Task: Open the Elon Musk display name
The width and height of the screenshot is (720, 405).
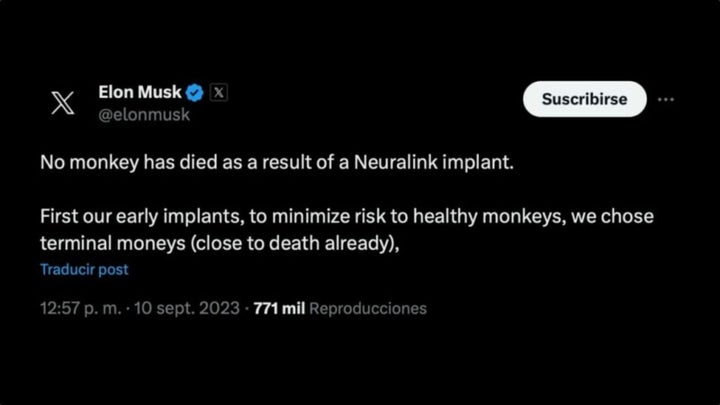Action: pos(140,93)
